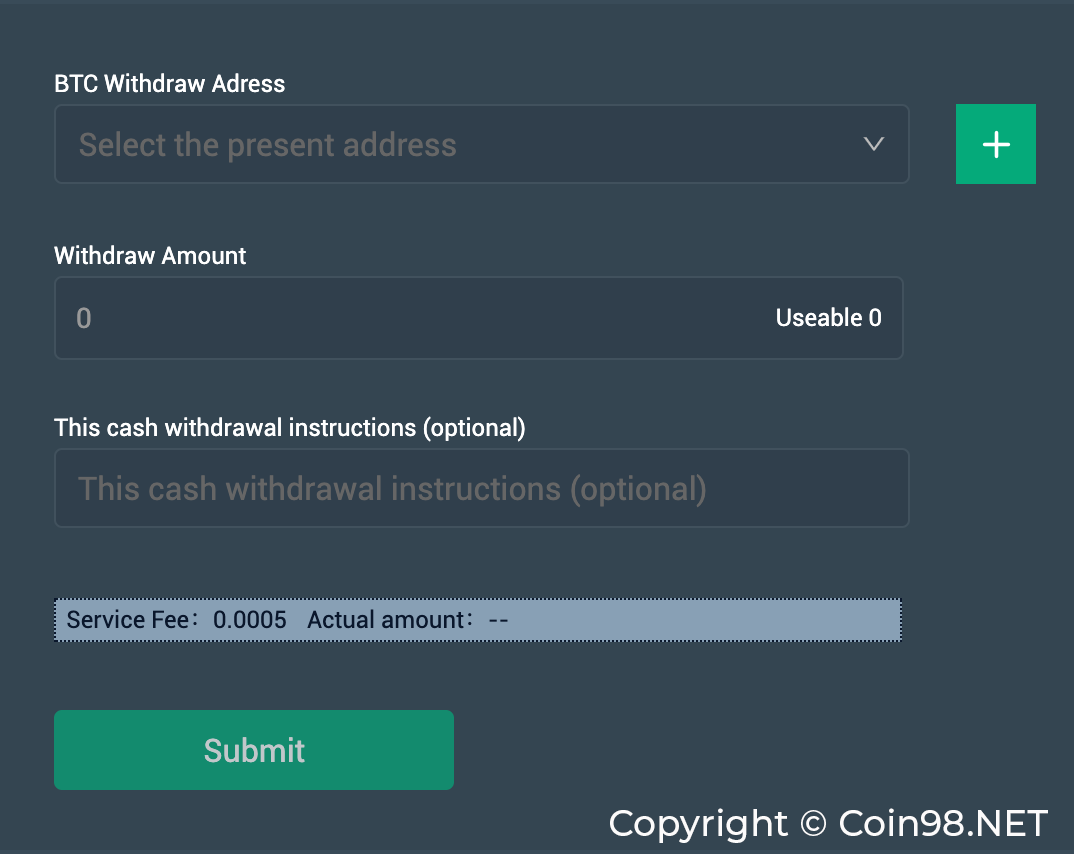Click the "Actual amount" label text
The width and height of the screenshot is (1074, 854).
coord(386,620)
